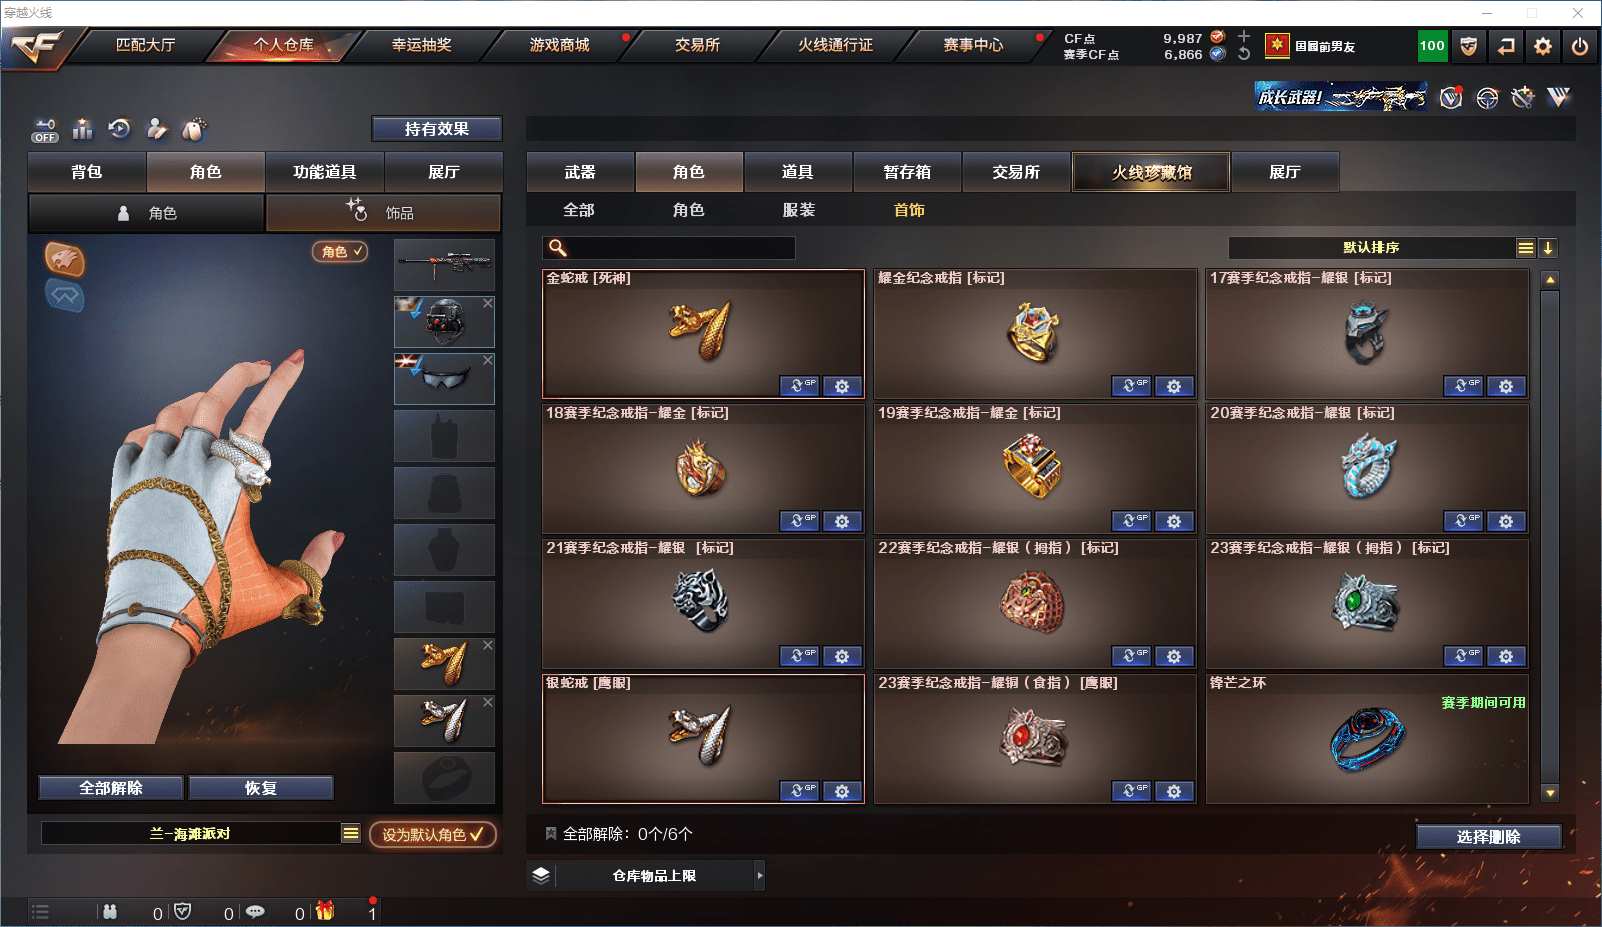1602x927 pixels.
Task: Click the power exit icon
Action: point(1580,46)
